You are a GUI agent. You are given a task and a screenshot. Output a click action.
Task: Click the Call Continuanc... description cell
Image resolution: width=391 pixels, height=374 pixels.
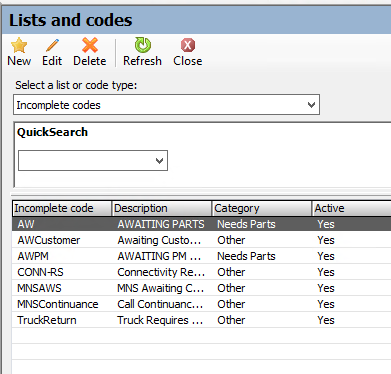coord(160,304)
